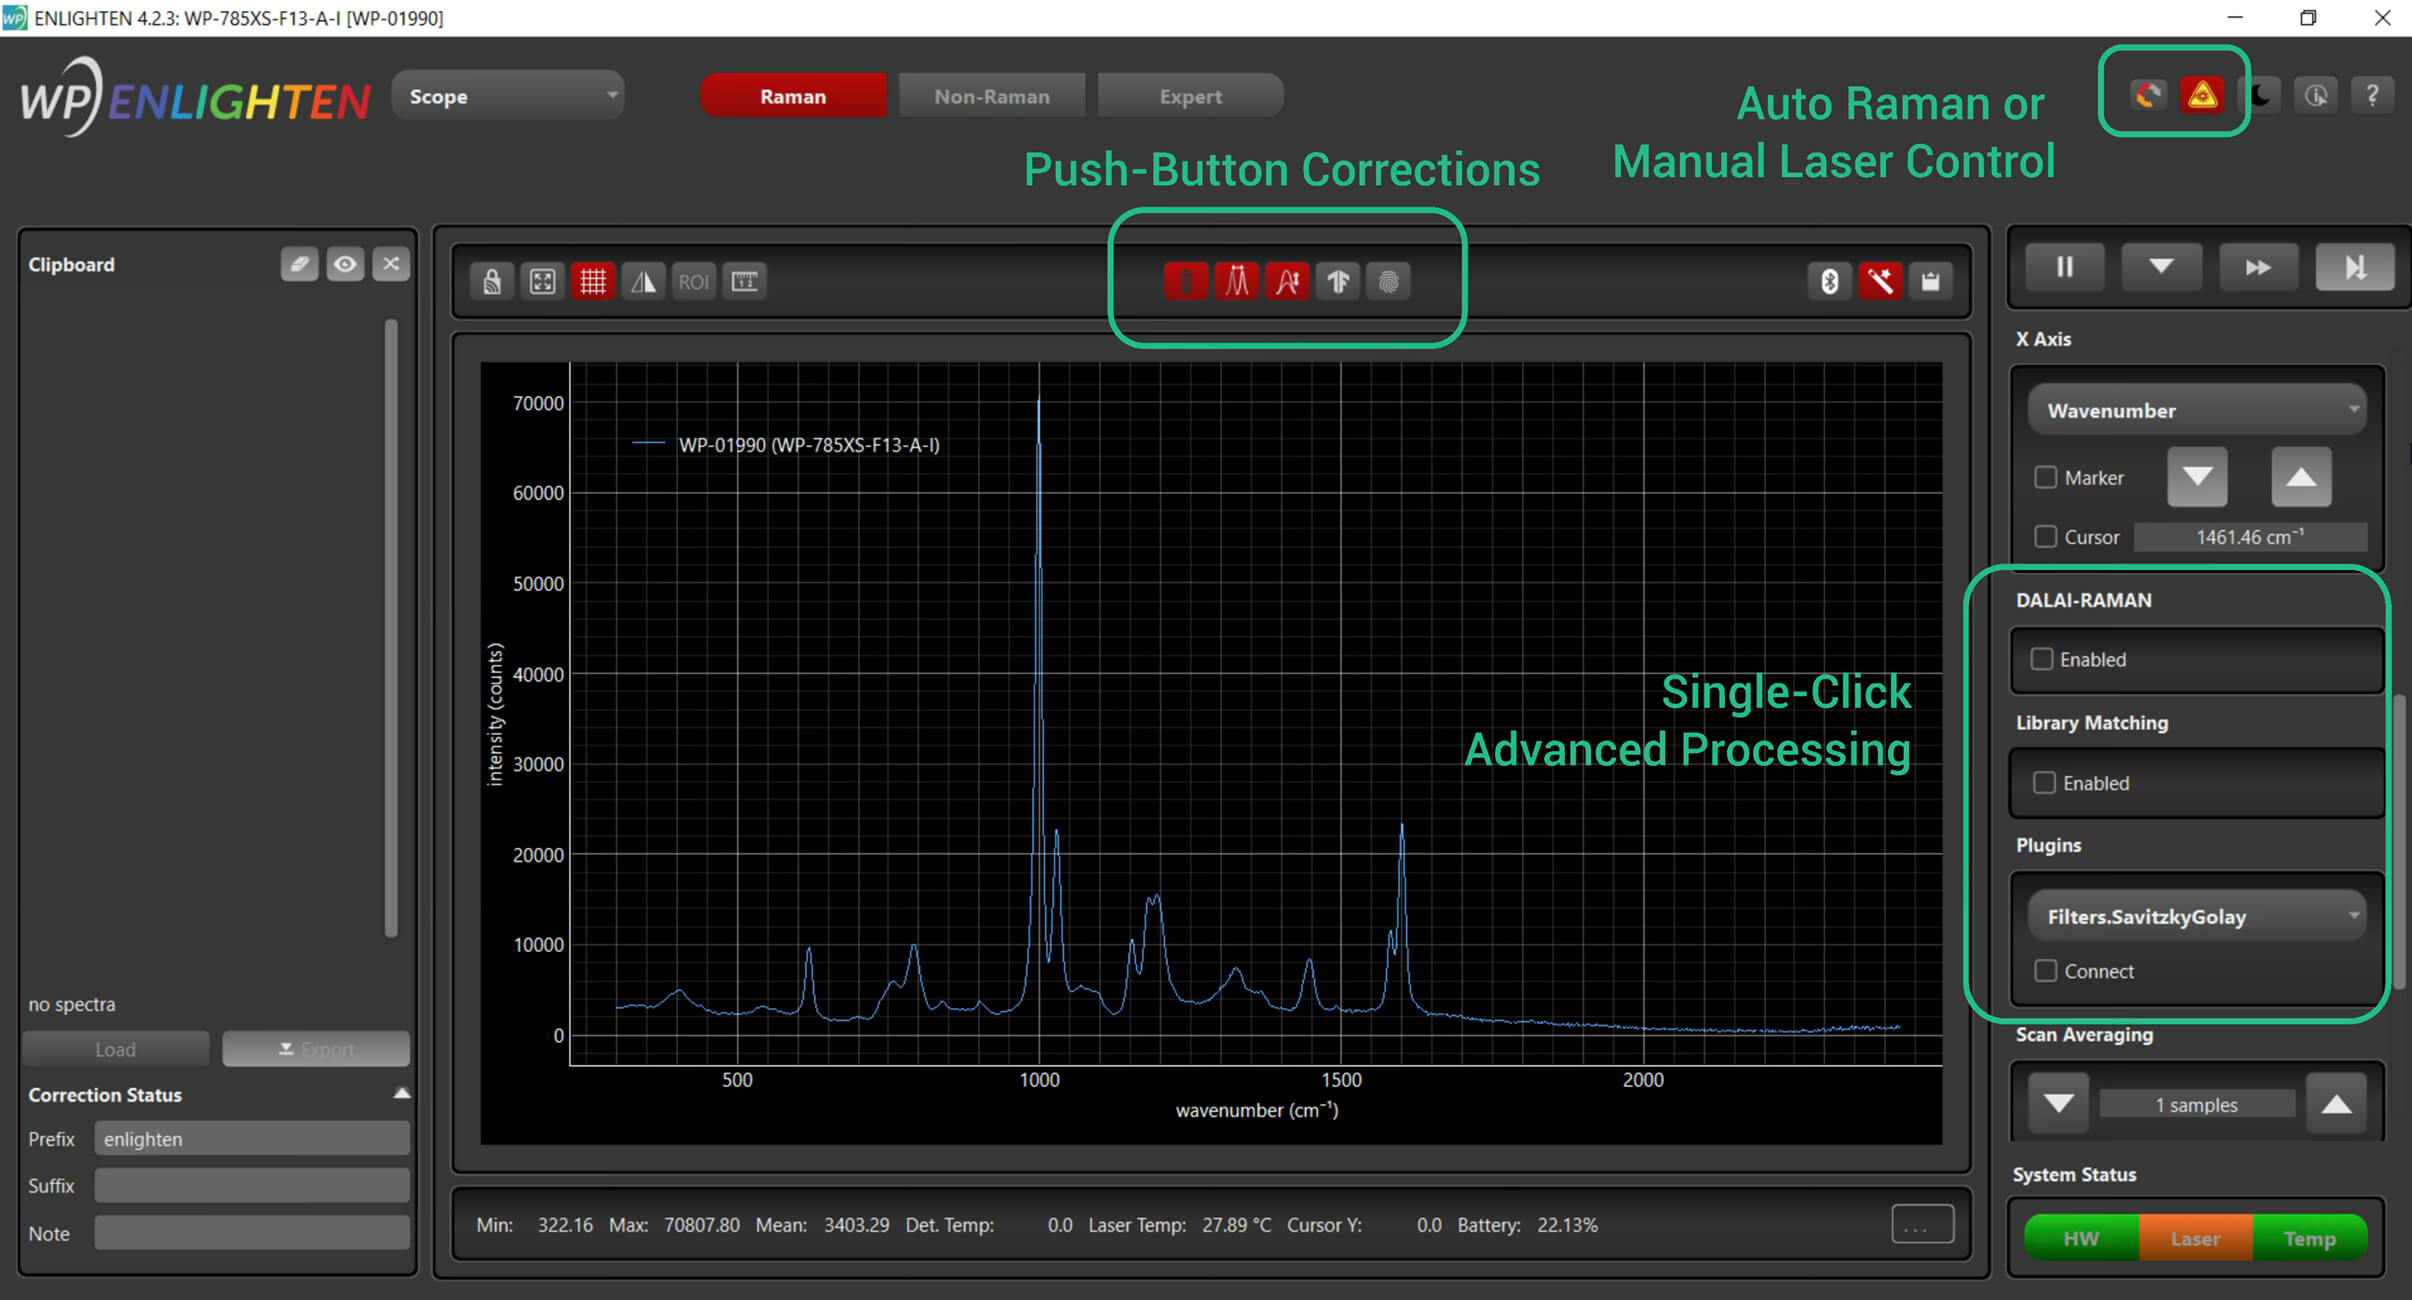
Task: Click the WP-01990 legend entry in graph
Action: point(787,445)
